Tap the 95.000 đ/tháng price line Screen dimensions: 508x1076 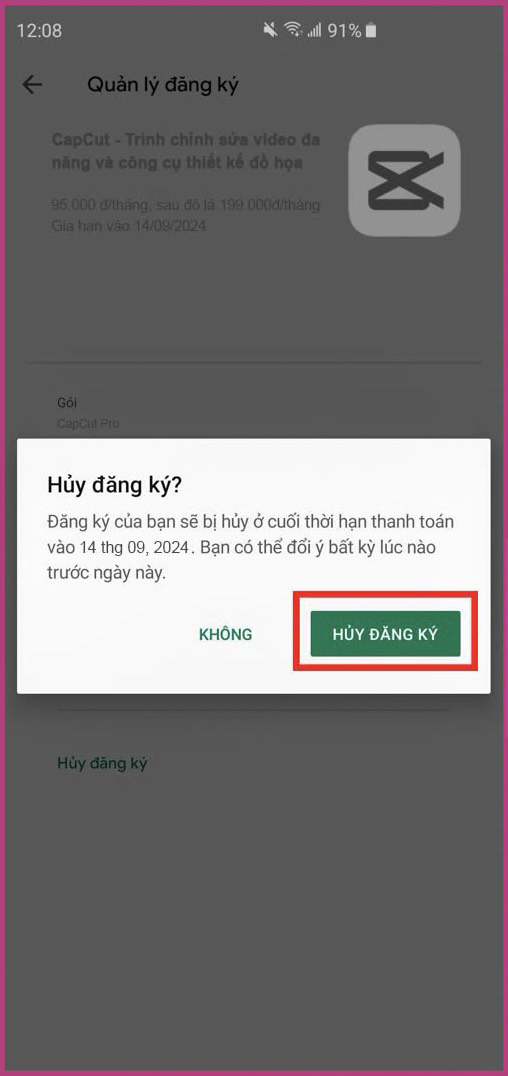185,204
